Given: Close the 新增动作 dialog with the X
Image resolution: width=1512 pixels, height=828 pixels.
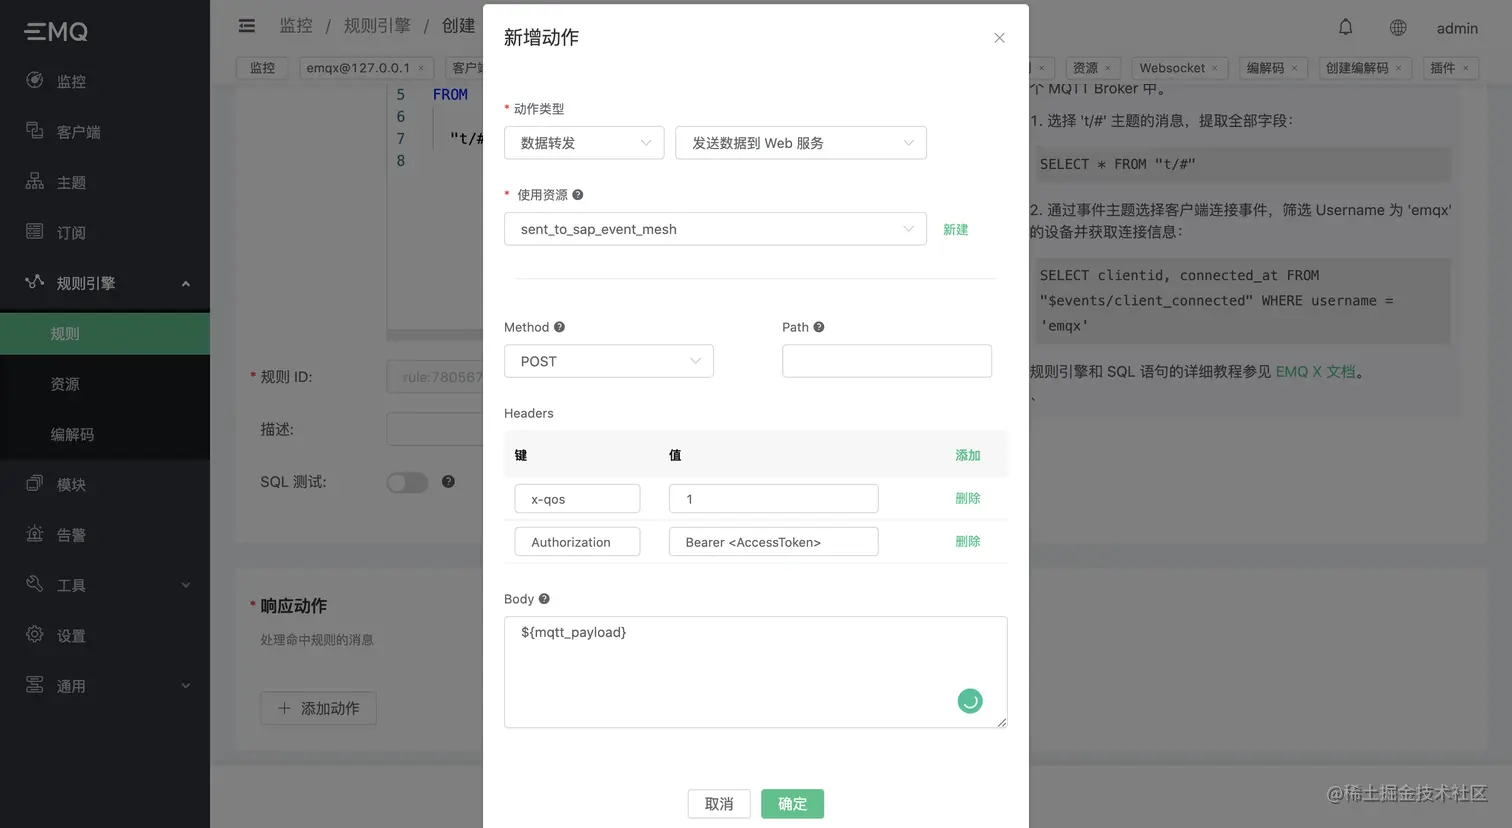Looking at the screenshot, I should tap(999, 38).
